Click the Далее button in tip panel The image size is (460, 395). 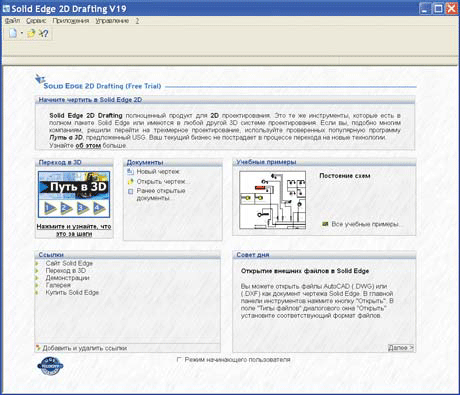coord(401,348)
